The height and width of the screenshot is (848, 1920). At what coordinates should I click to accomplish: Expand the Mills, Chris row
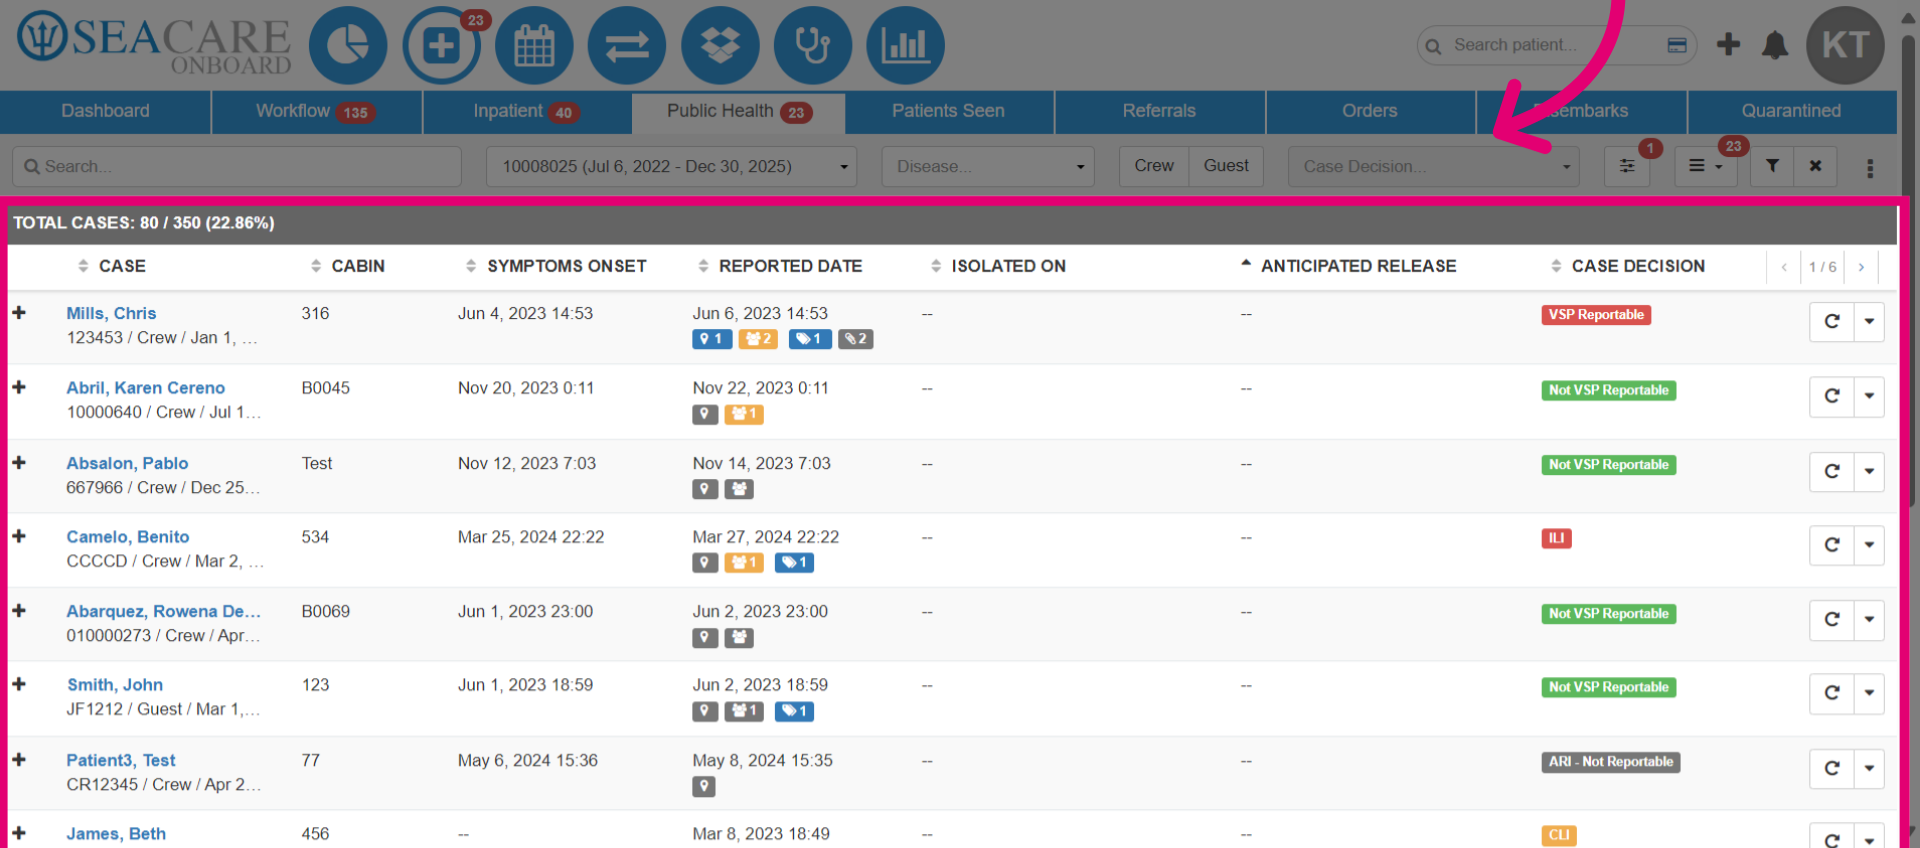pos(19,313)
